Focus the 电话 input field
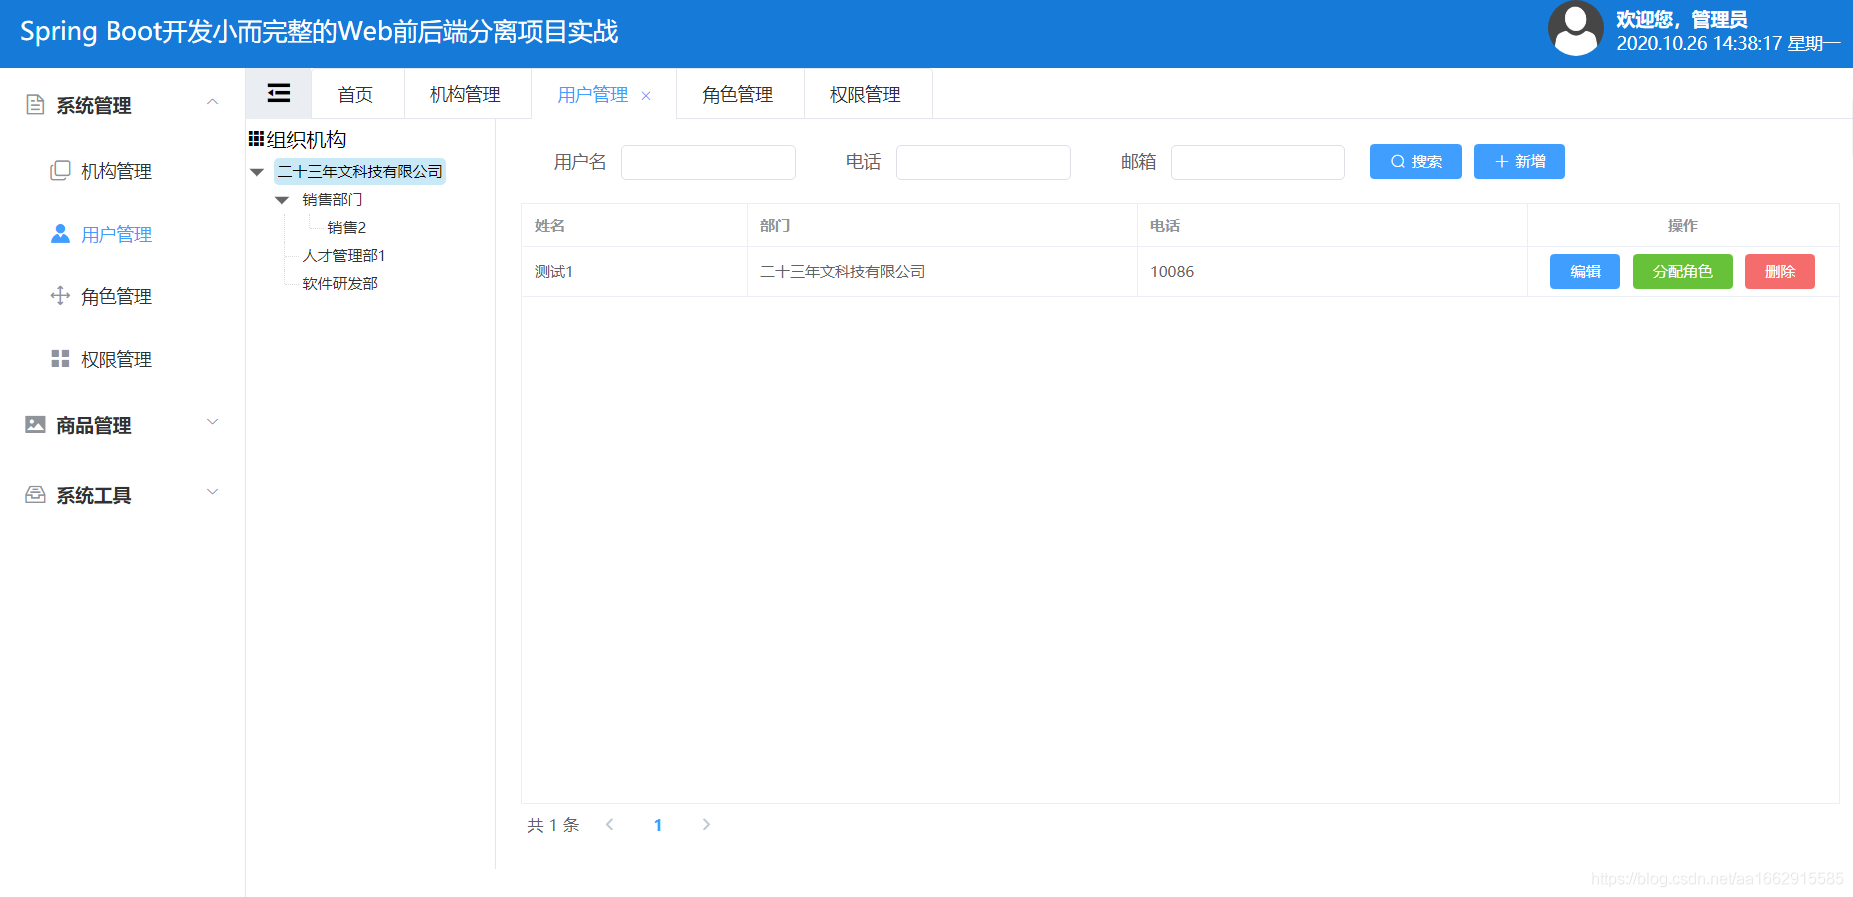Screen dimensions: 1853x897 coord(983,162)
